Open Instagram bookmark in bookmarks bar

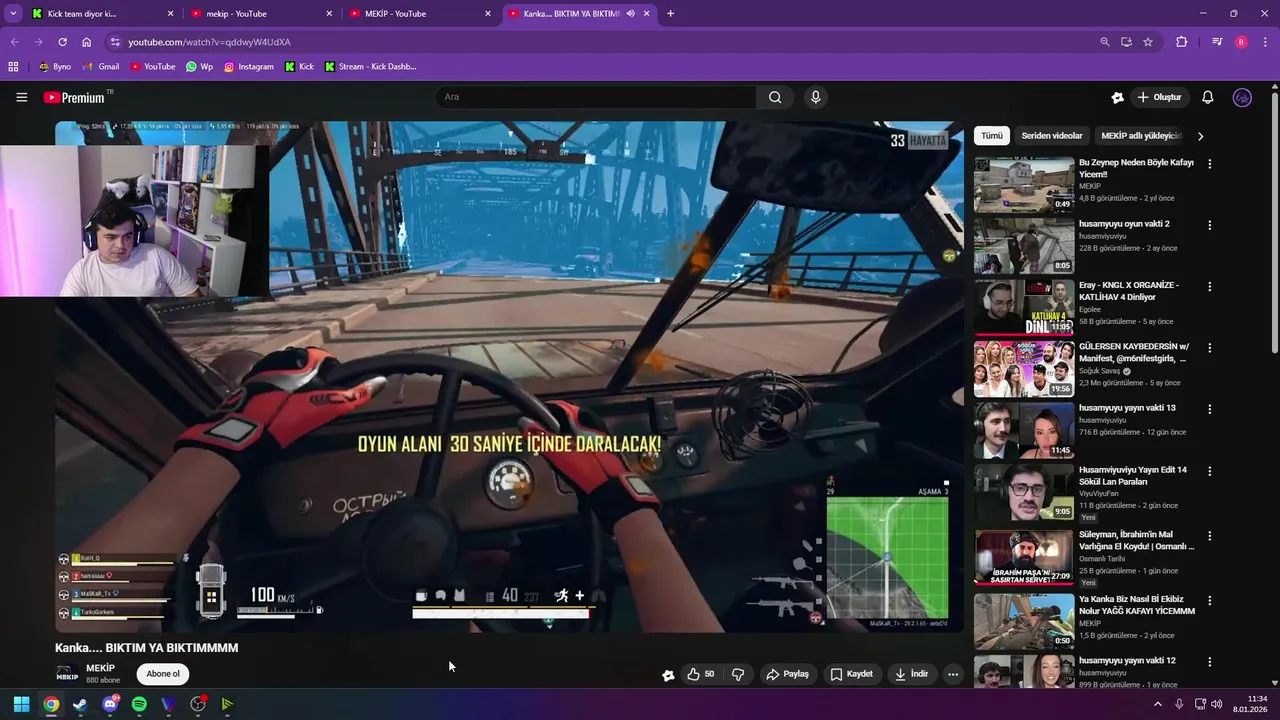click(248, 67)
